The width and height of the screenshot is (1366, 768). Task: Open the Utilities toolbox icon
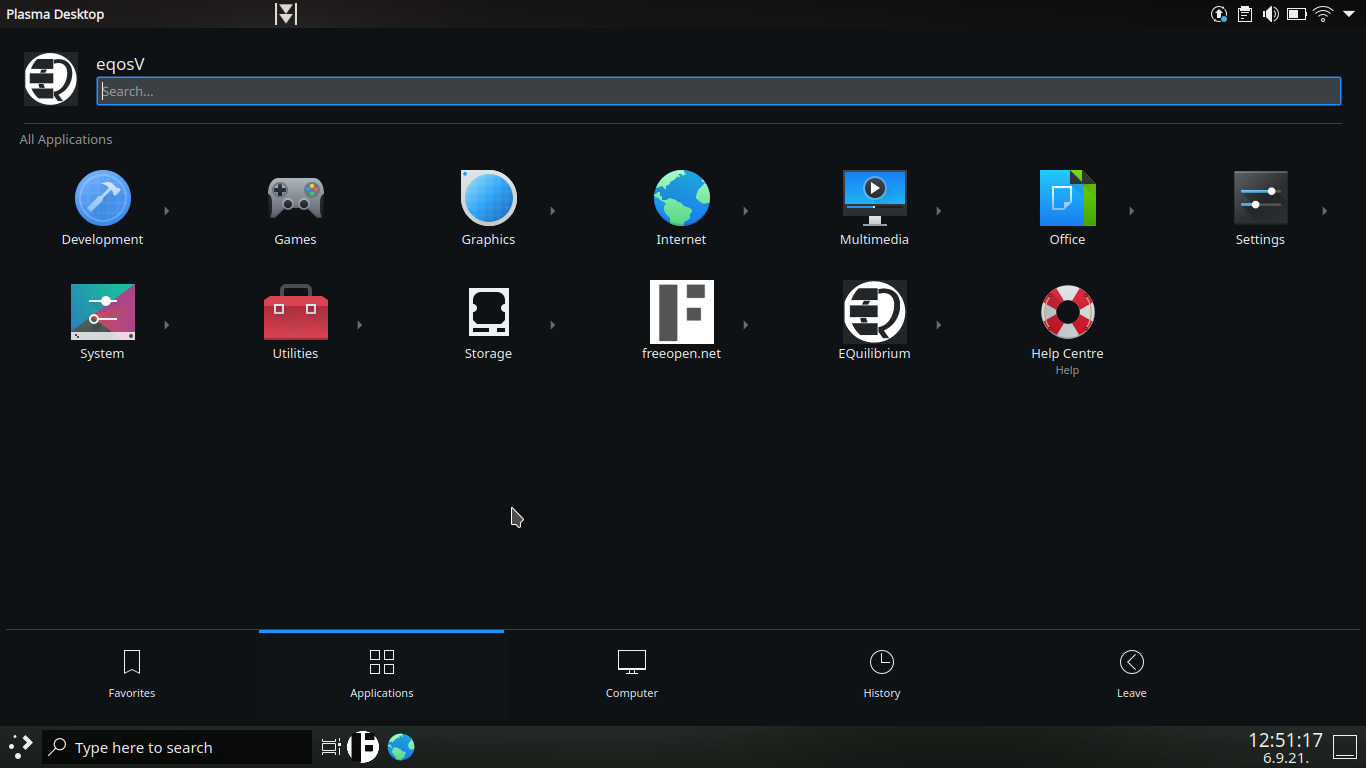[x=295, y=312]
